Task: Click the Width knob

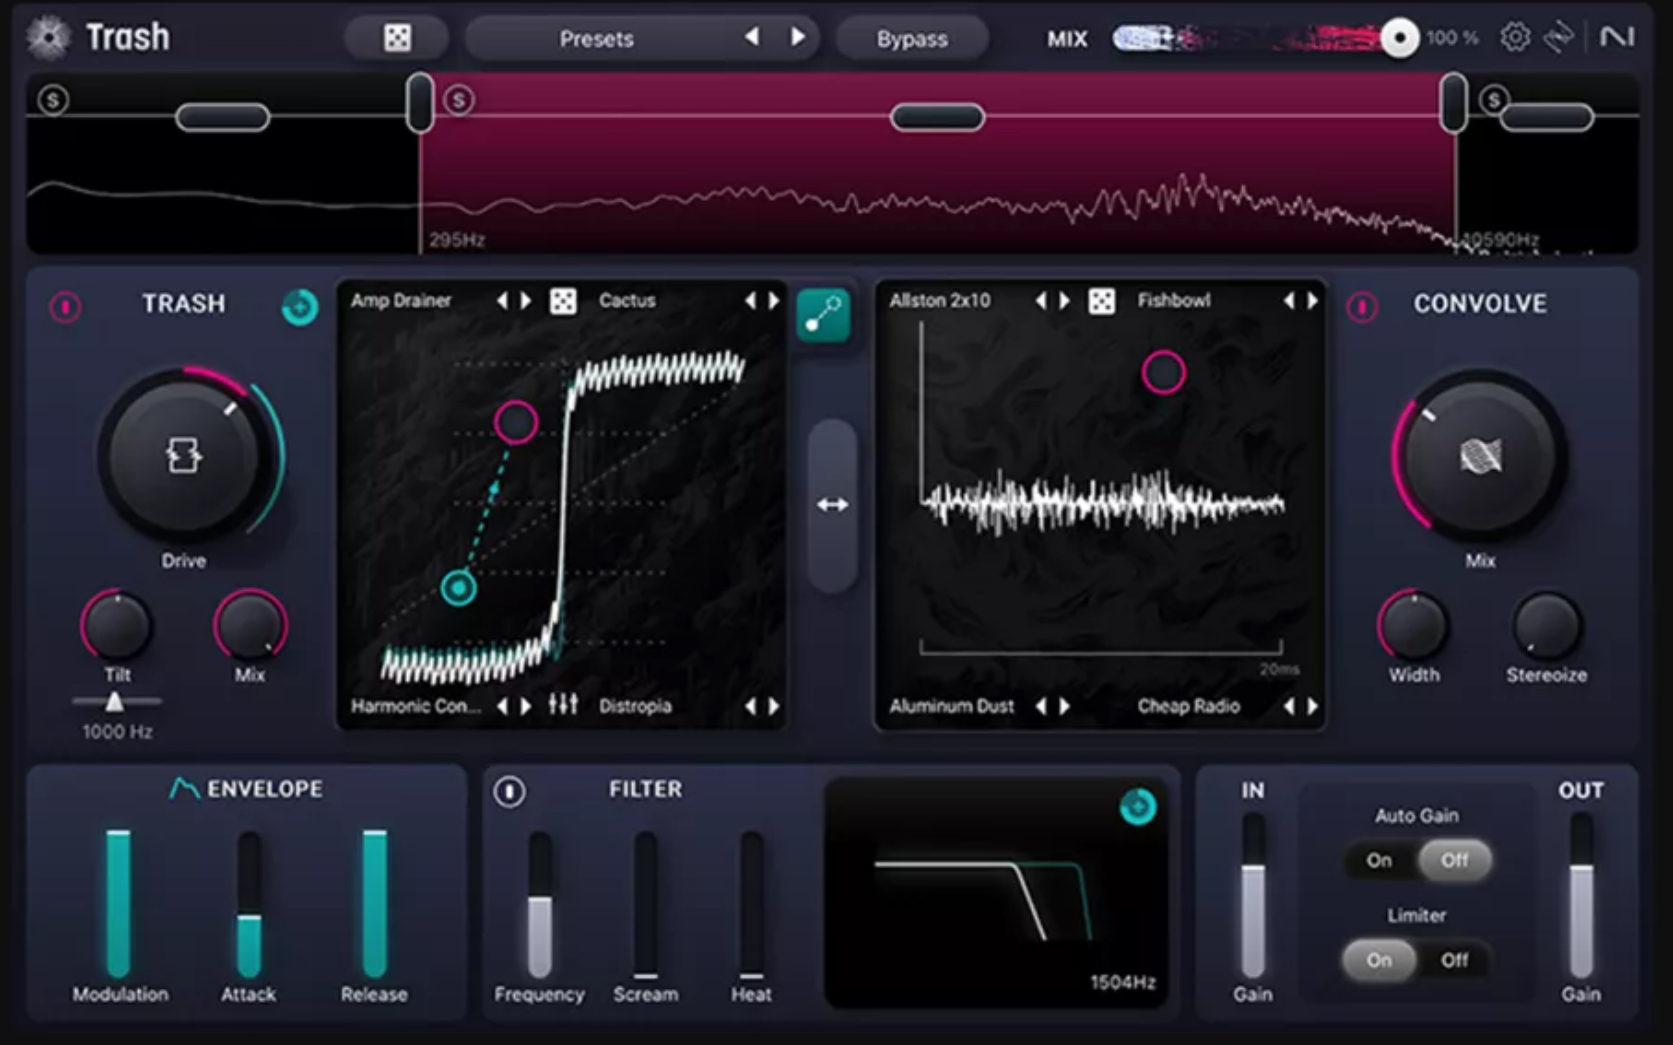Action: coord(1413,625)
